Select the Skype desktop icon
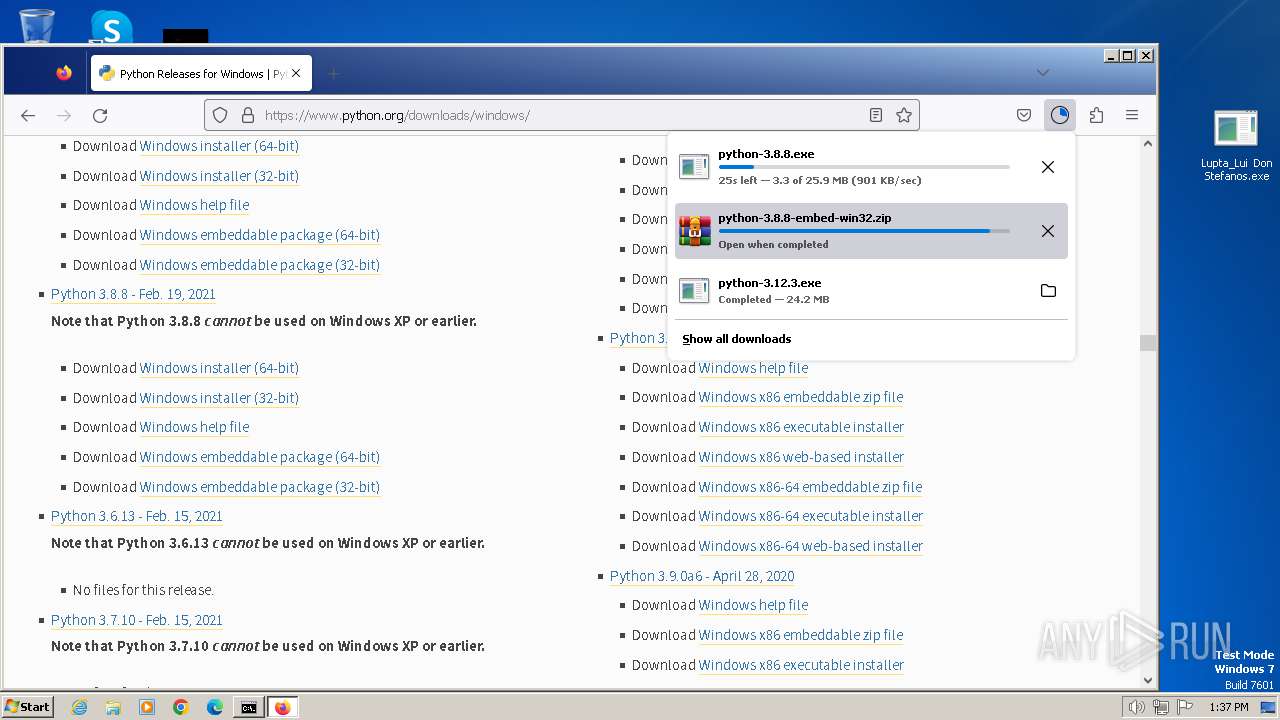 point(110,27)
